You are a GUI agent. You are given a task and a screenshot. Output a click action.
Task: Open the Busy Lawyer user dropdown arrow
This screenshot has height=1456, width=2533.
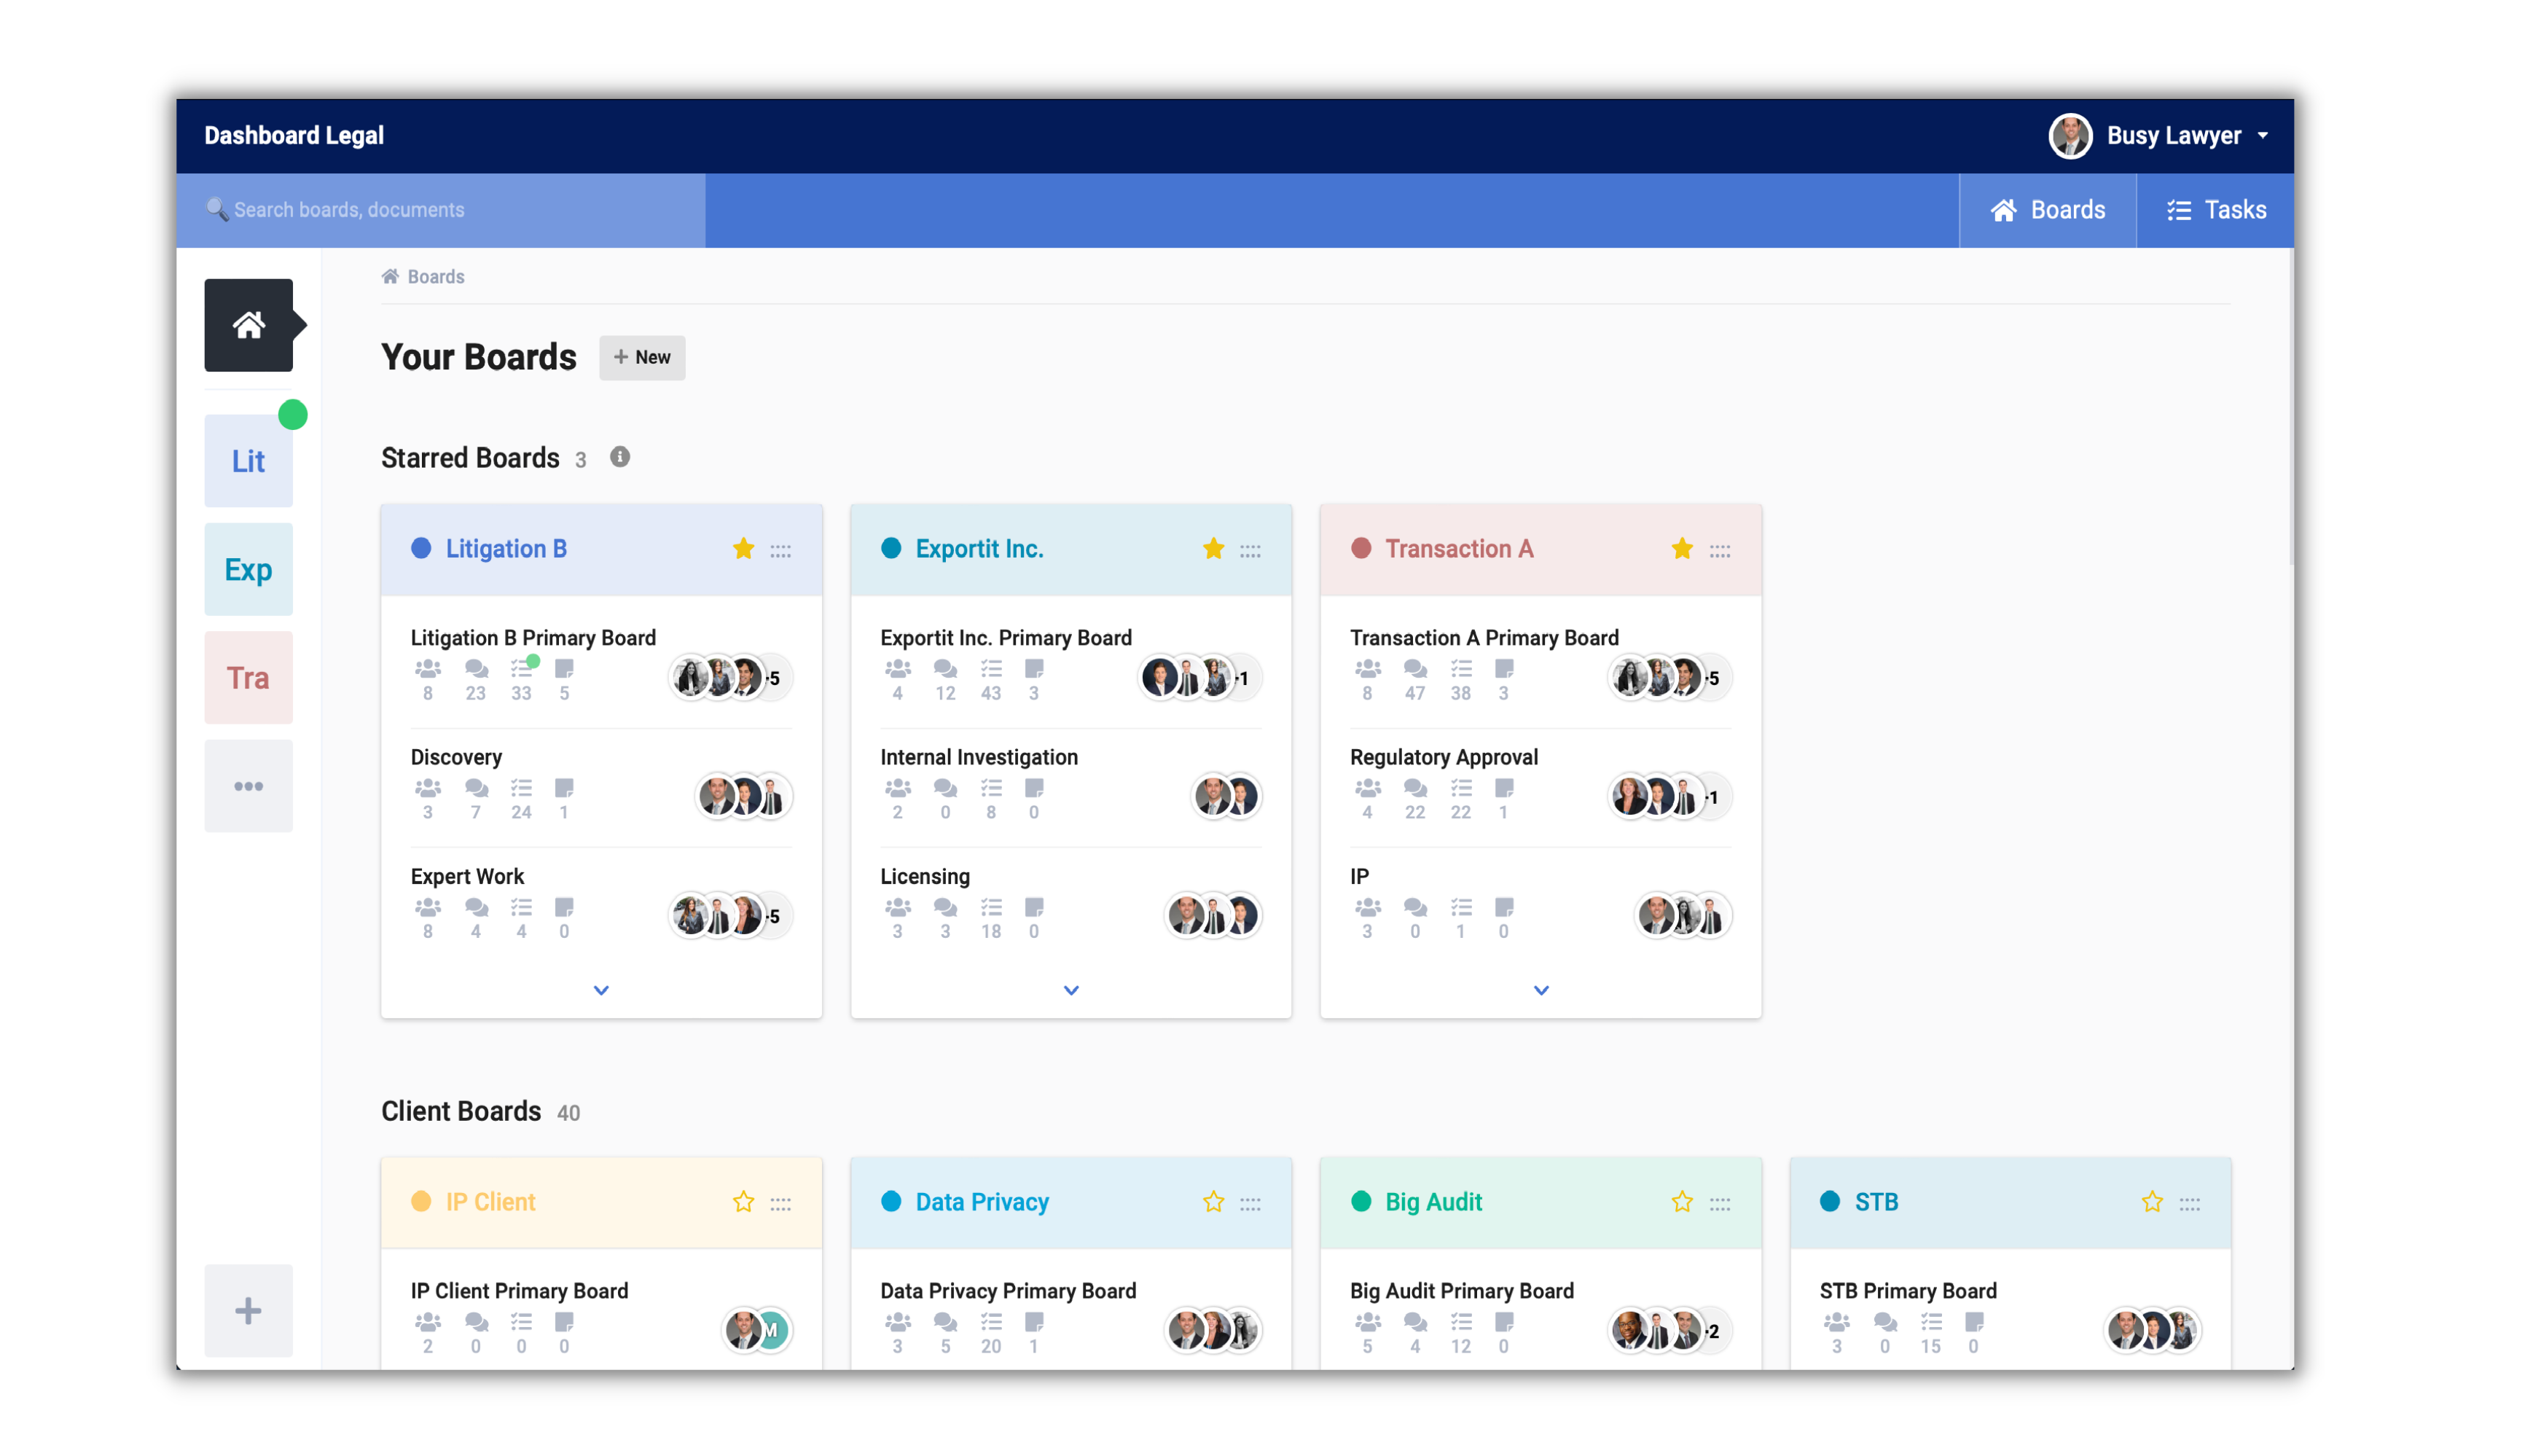tap(2263, 136)
